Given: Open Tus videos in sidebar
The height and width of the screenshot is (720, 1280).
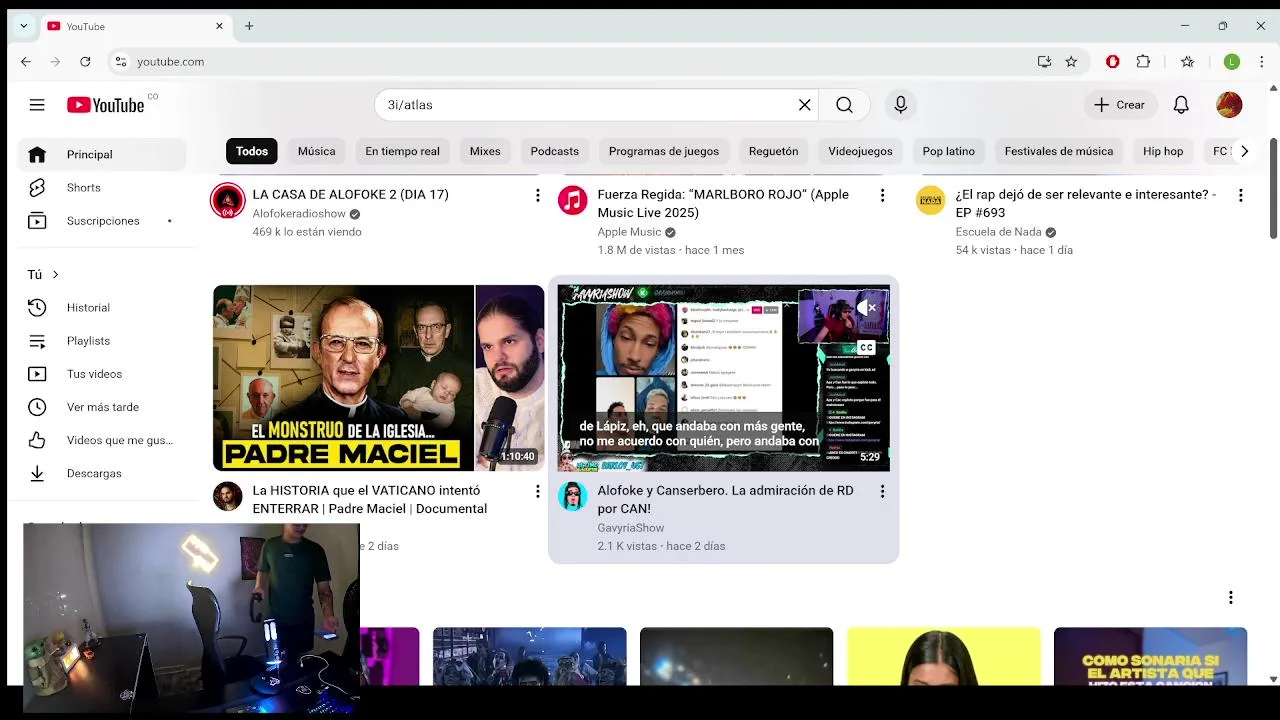Looking at the screenshot, I should tap(102, 374).
